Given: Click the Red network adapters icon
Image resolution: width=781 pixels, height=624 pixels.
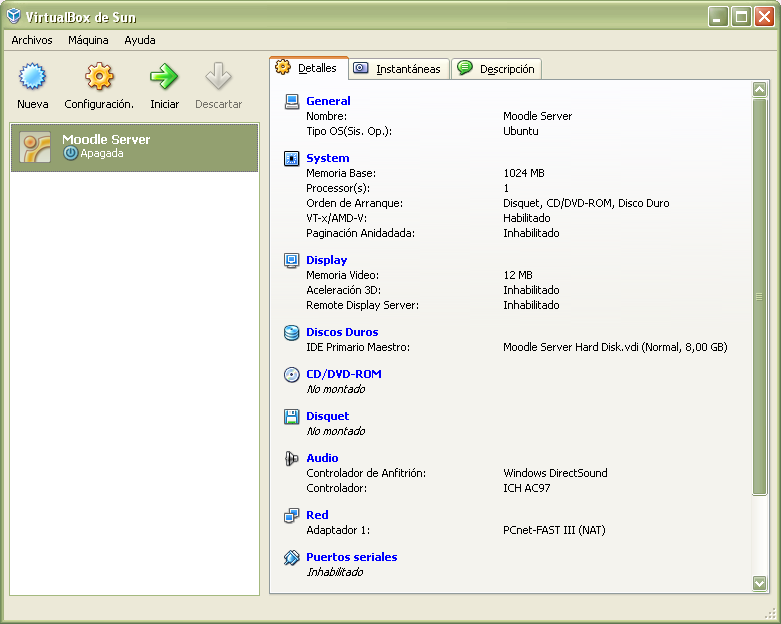Looking at the screenshot, I should tap(291, 515).
